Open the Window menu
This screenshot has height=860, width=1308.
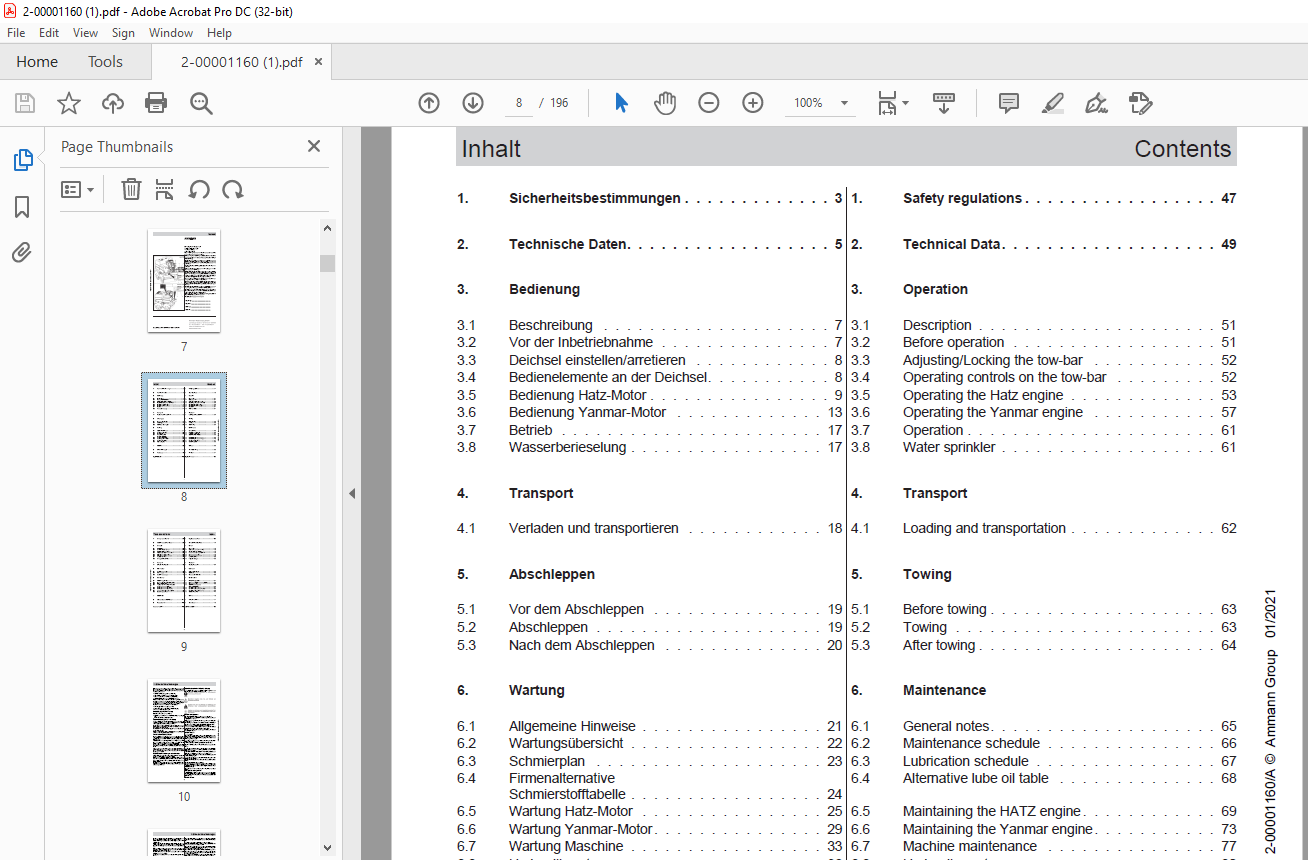tap(171, 33)
